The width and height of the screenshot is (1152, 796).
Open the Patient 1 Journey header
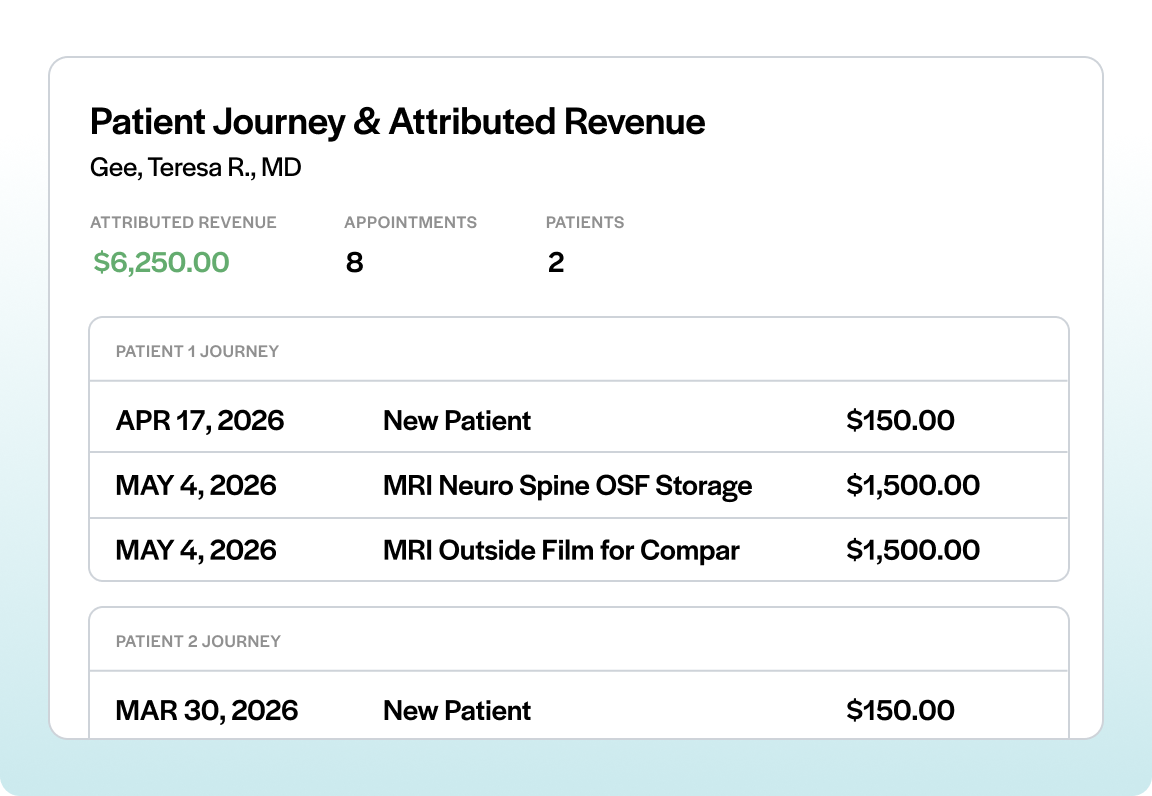(x=579, y=350)
